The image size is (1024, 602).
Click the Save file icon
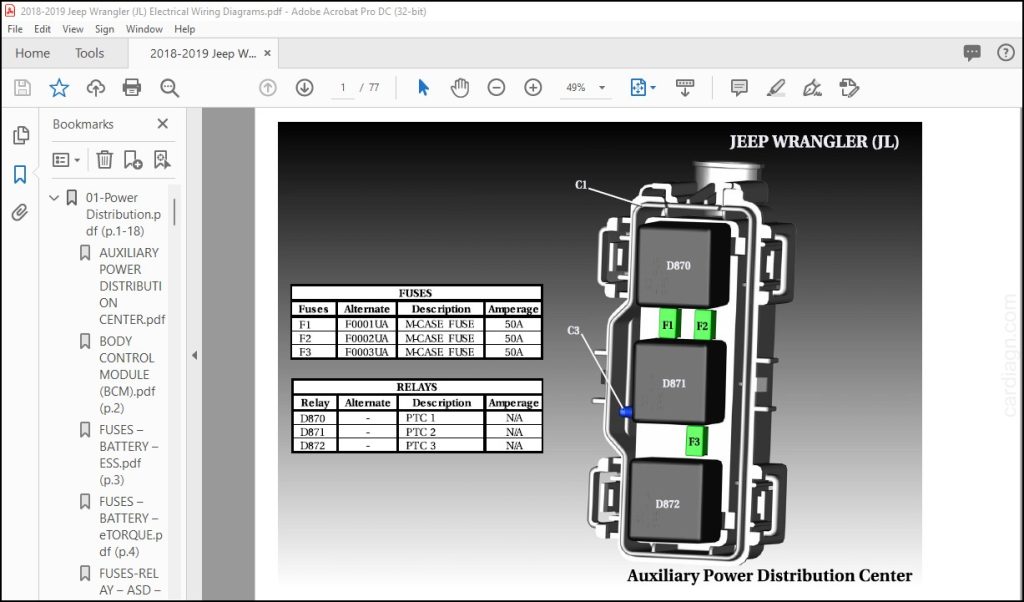click(22, 87)
